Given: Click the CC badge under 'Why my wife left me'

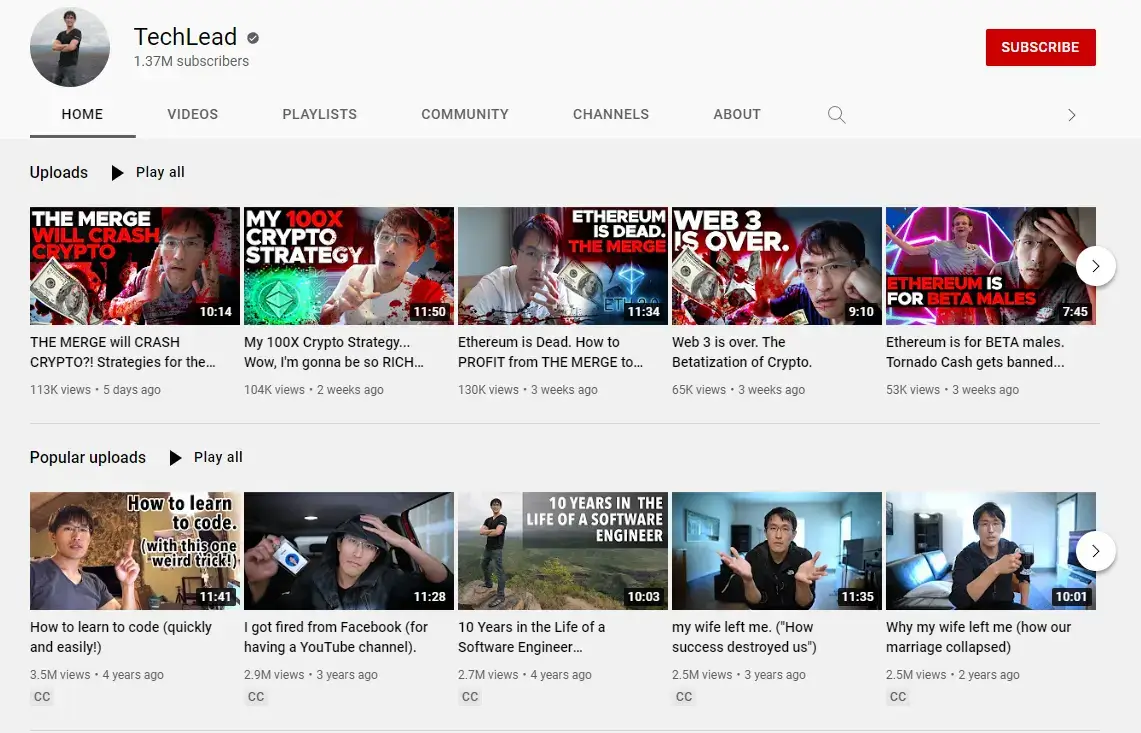Looking at the screenshot, I should (897, 696).
